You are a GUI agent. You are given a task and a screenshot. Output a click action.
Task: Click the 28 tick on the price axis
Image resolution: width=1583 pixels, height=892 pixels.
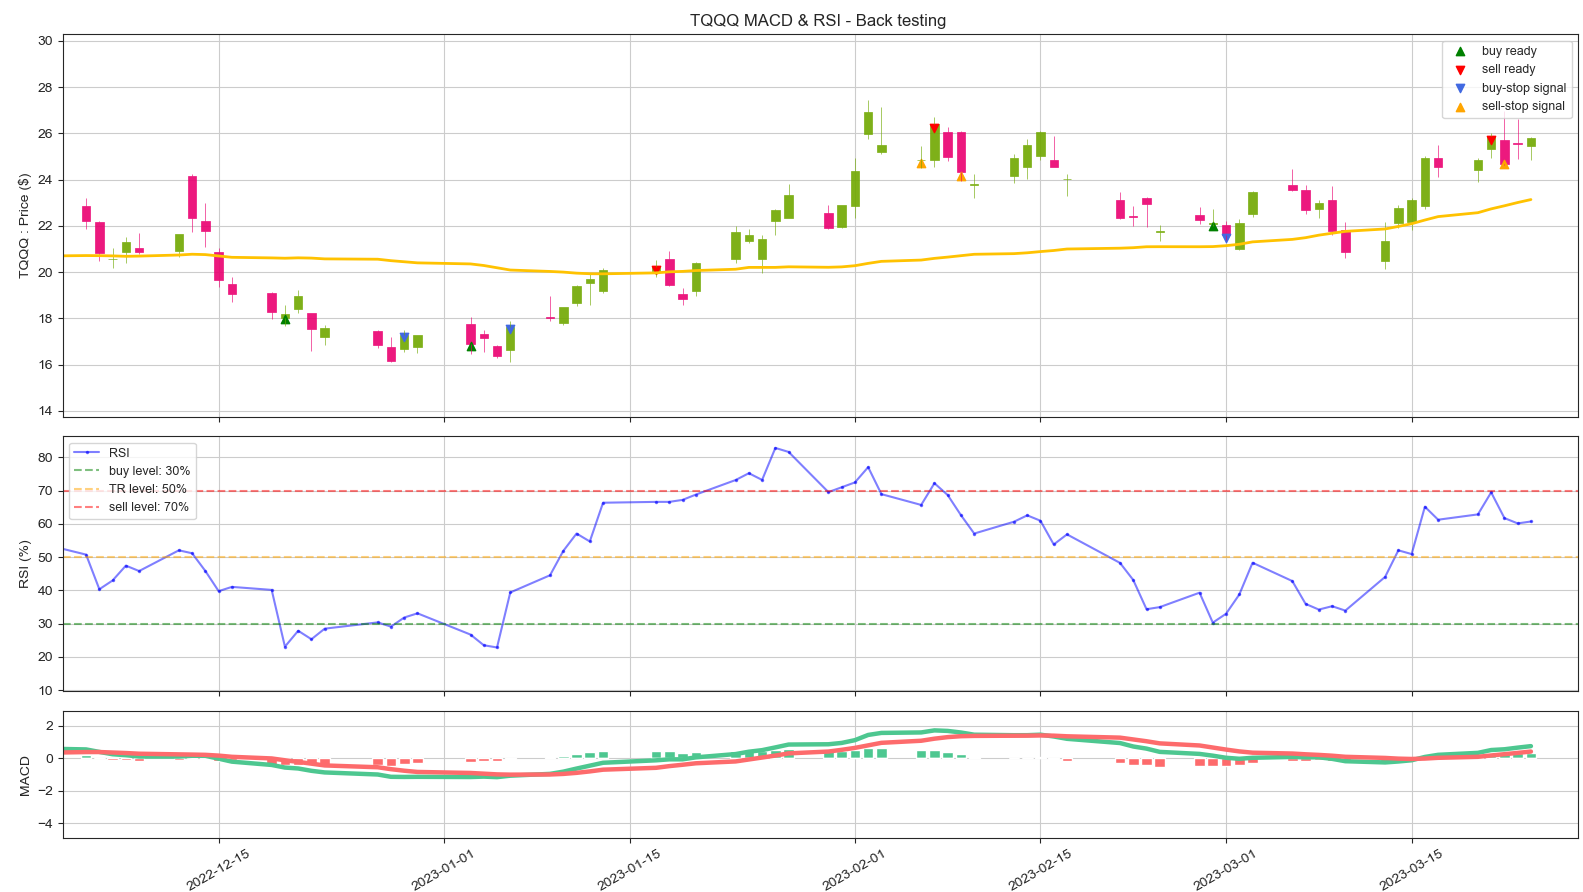click(x=45, y=88)
